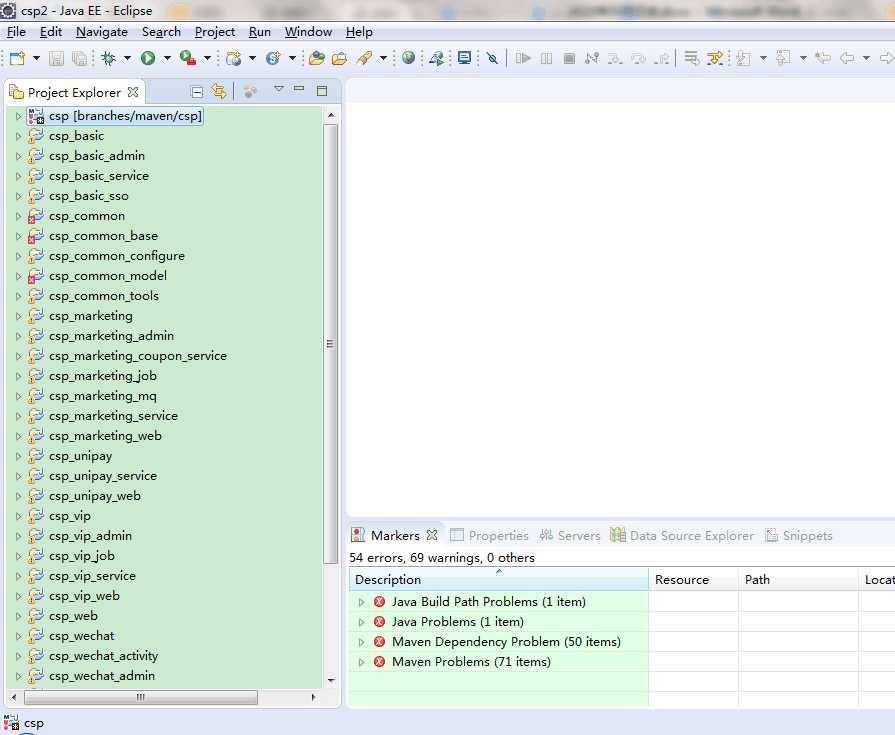Click the Save toolbar icon

pyautogui.click(x=56, y=58)
